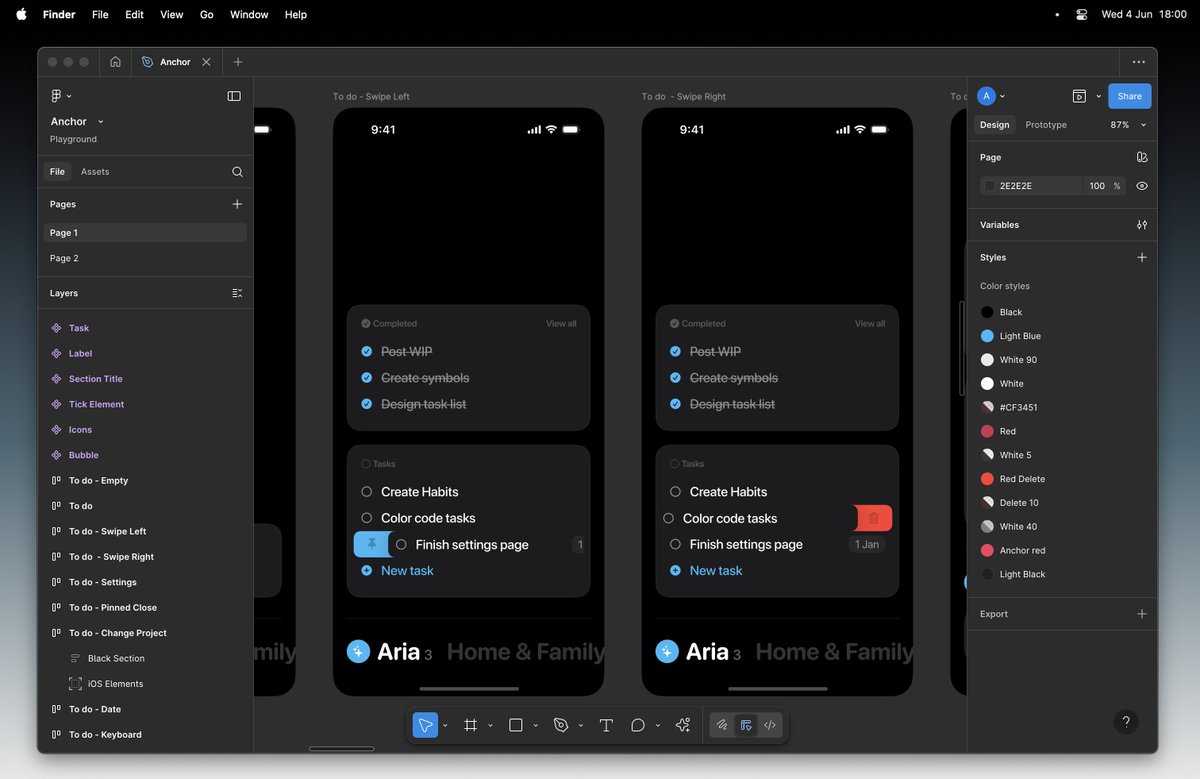The image size is (1200, 779).
Task: Tick Create Habits circle in Swipe Right
Action: tap(676, 492)
